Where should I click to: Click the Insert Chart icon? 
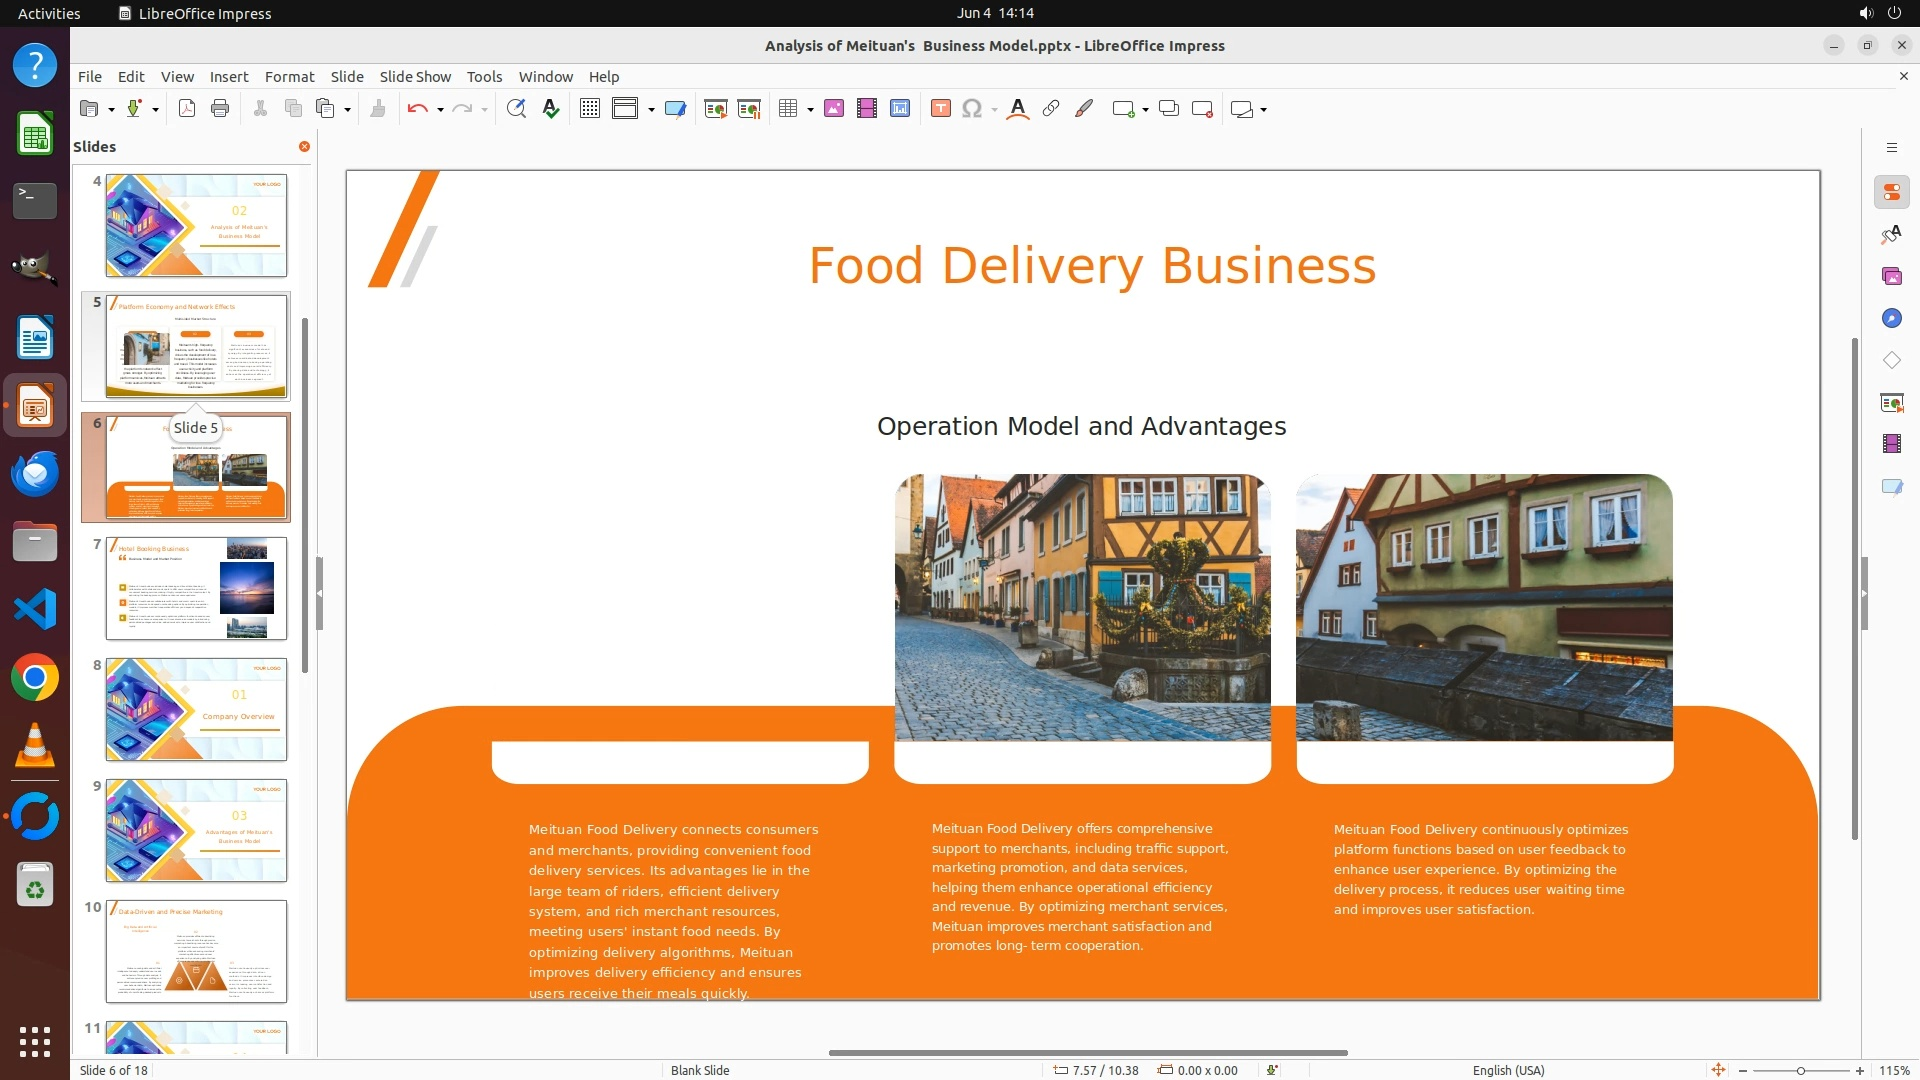(x=900, y=109)
